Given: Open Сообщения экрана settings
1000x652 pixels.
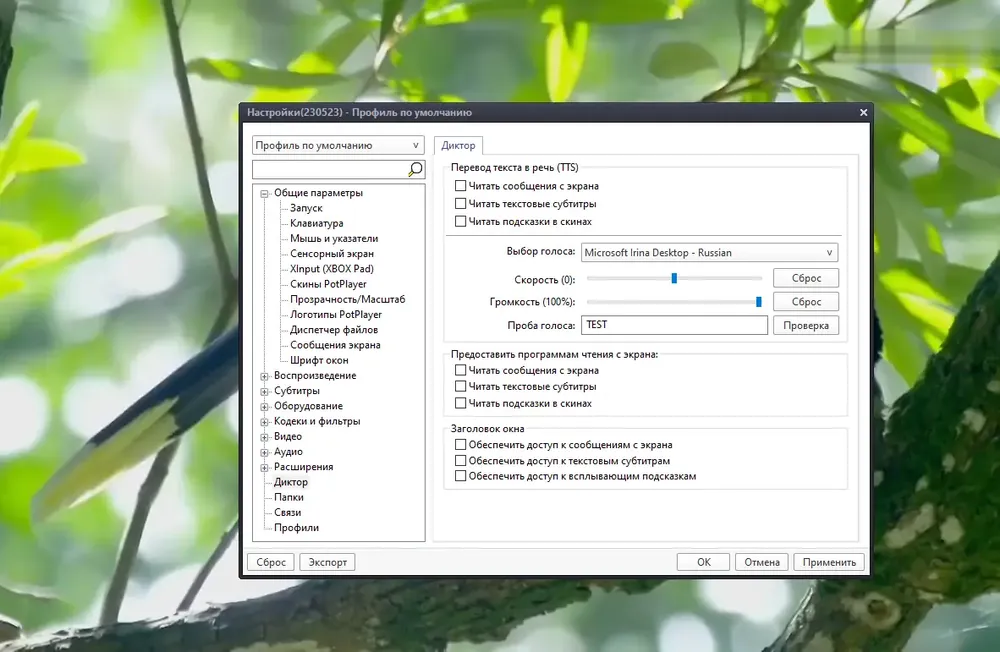Looking at the screenshot, I should (335, 345).
